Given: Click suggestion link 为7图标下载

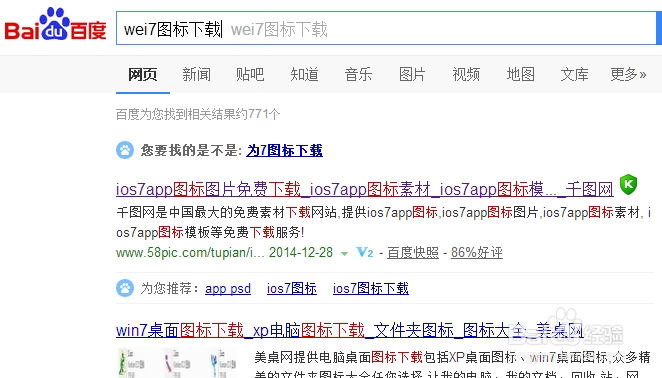Looking at the screenshot, I should (285, 150).
